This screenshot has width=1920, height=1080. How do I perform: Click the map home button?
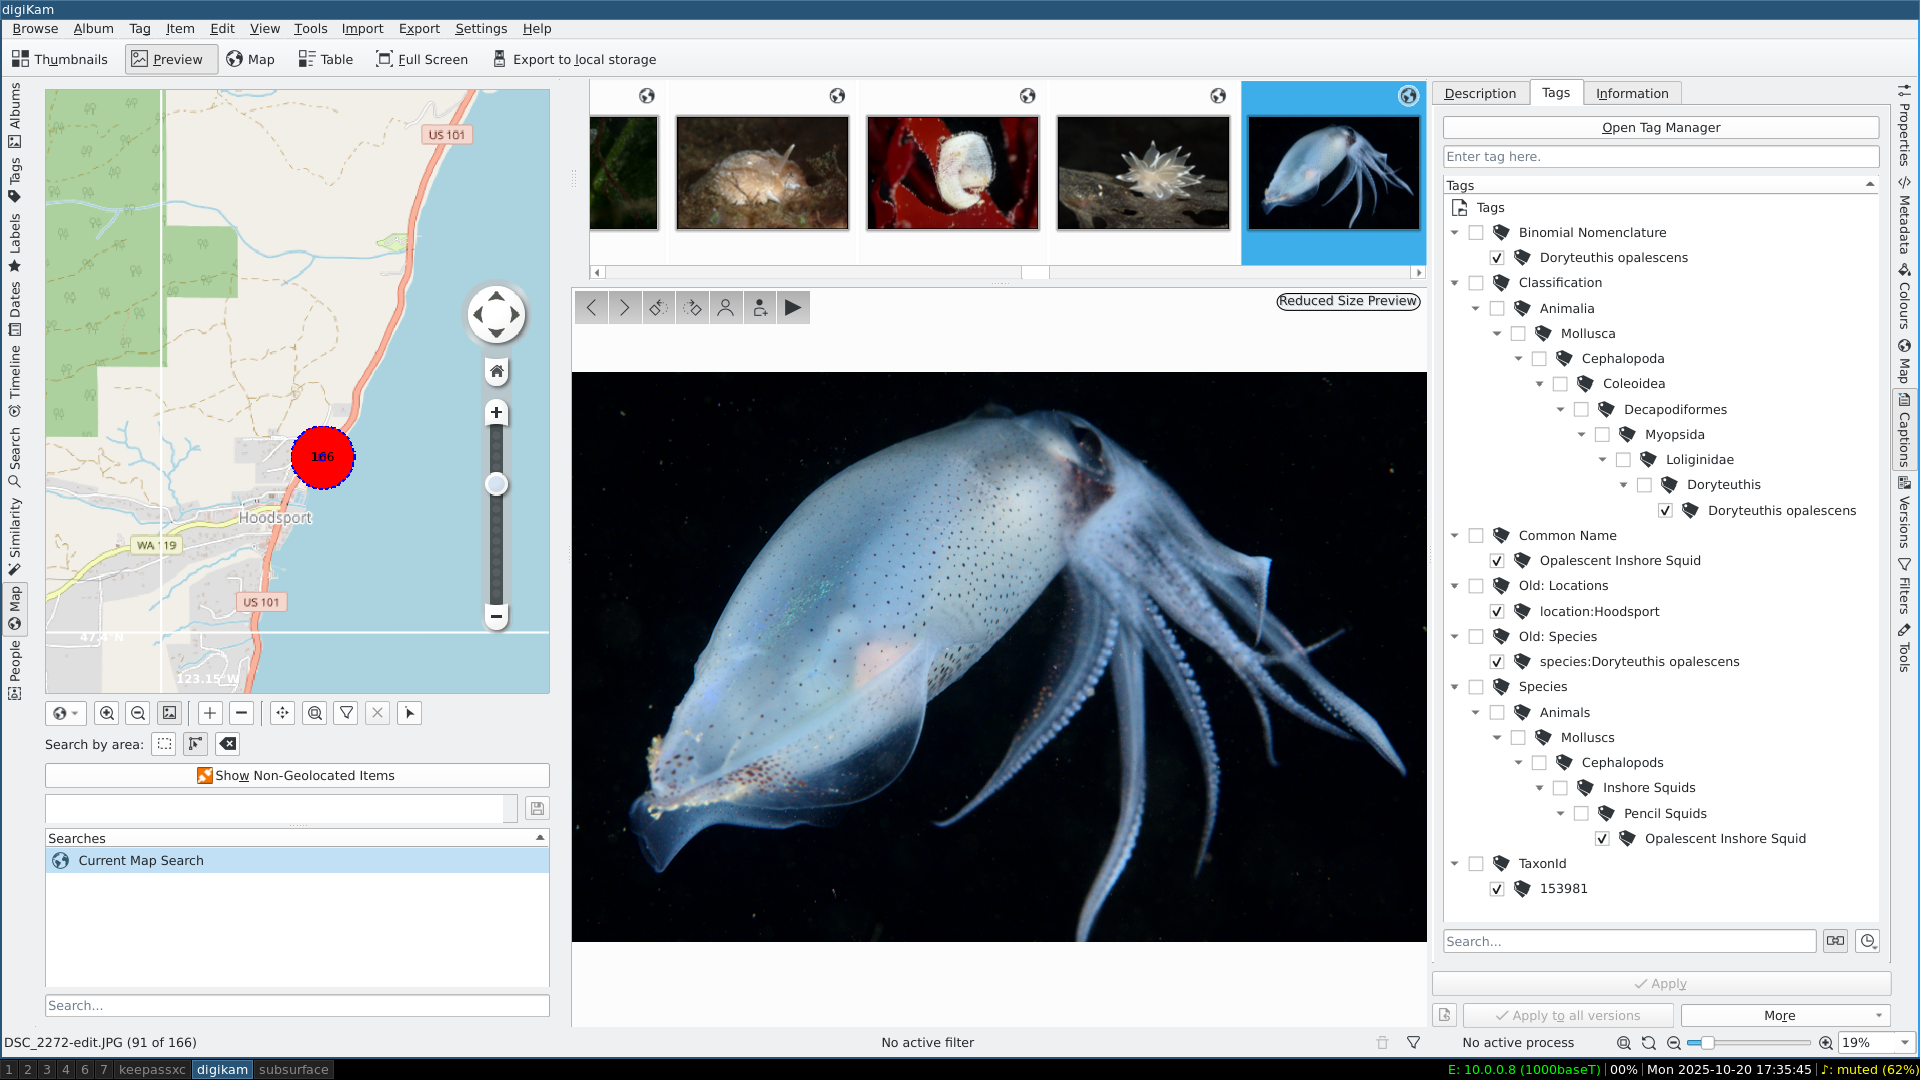point(496,372)
